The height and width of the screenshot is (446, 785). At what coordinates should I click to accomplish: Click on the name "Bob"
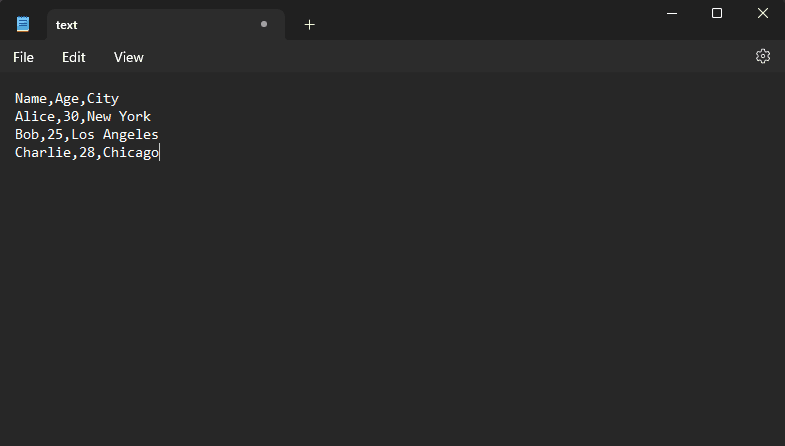27,135
